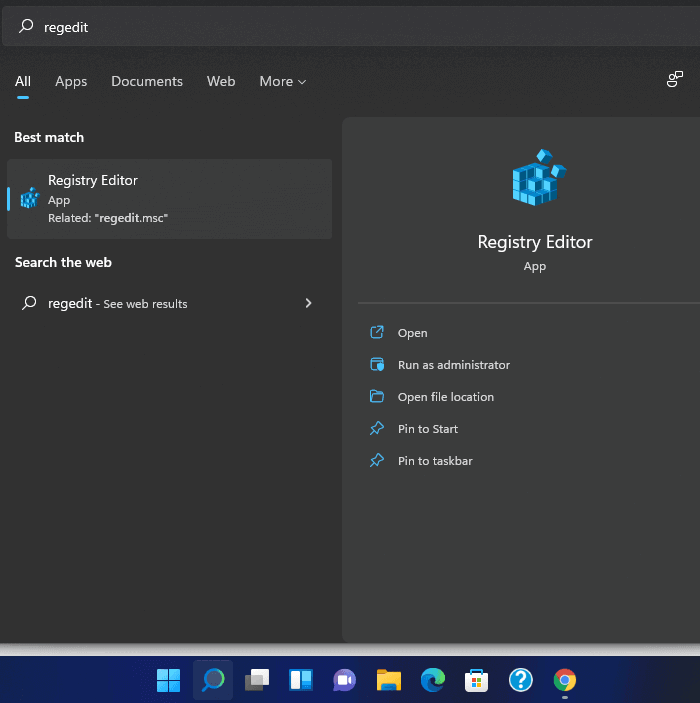
Task: Click Pin to taskbar
Action: (435, 461)
